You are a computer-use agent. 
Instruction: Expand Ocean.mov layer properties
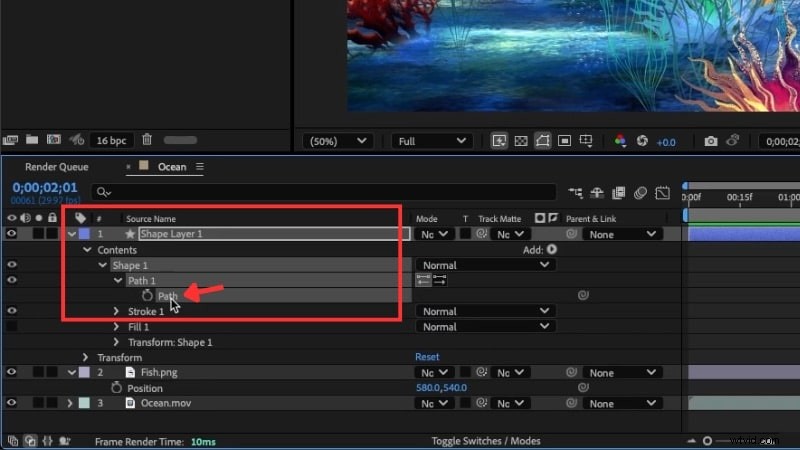click(x=70, y=403)
